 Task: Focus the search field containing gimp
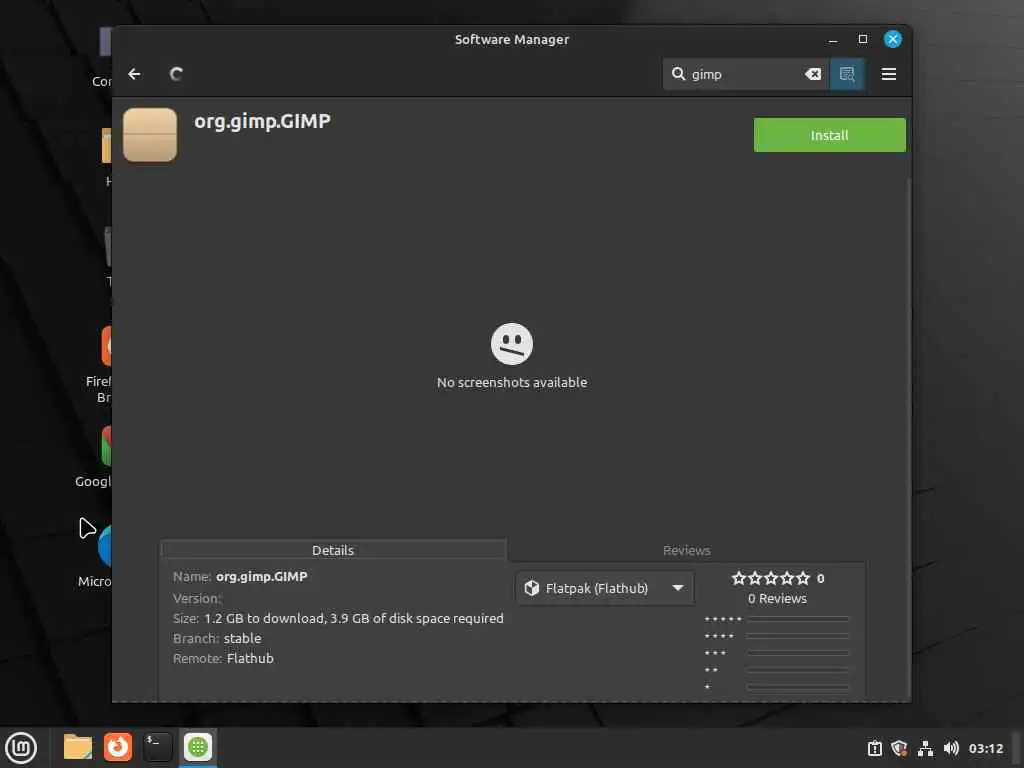pos(746,74)
